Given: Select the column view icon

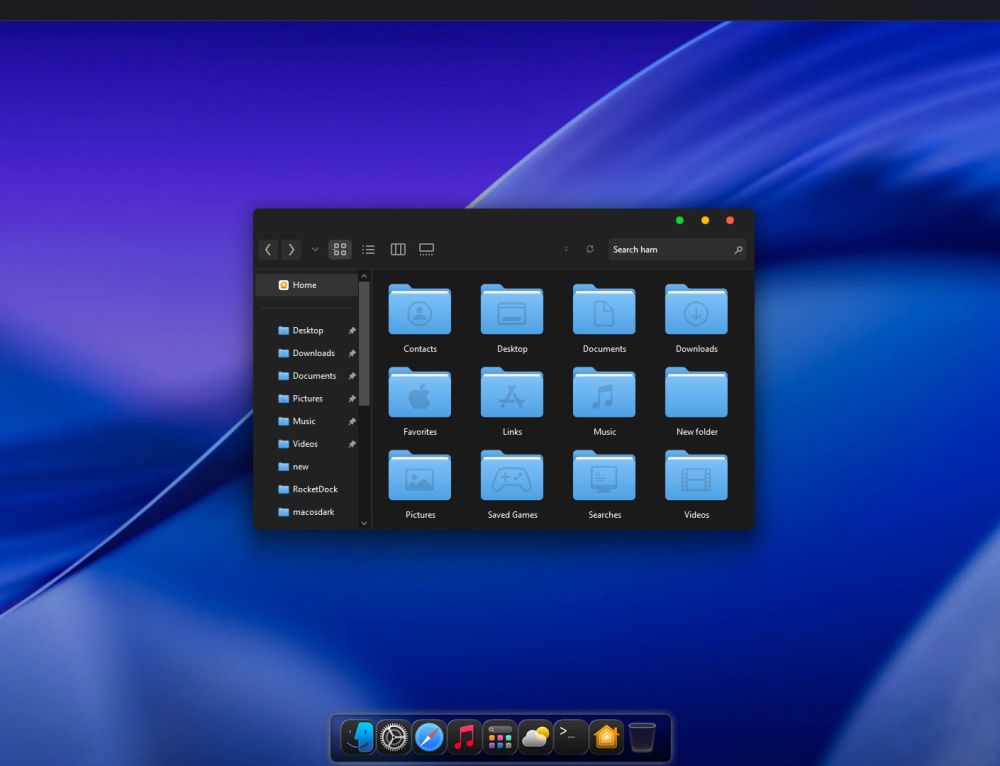Looking at the screenshot, I should click(x=398, y=249).
